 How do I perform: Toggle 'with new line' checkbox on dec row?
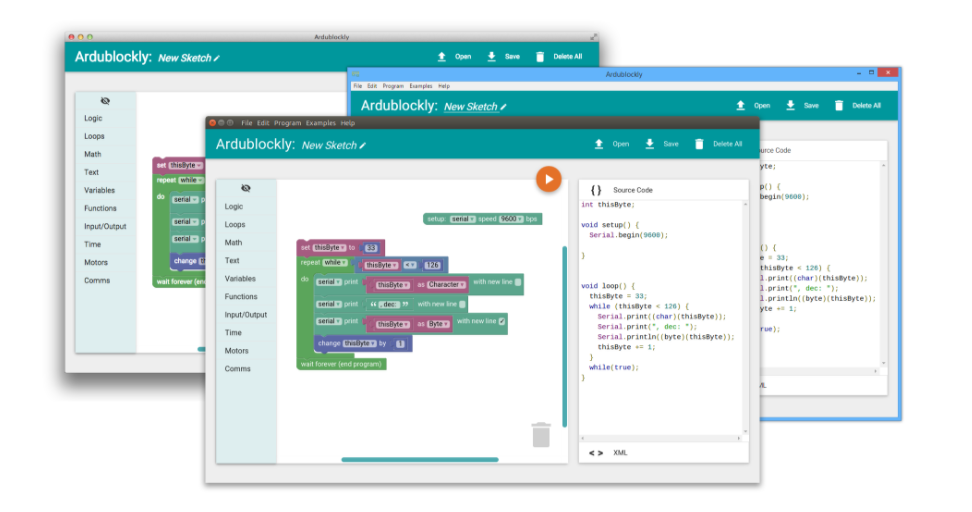pos(462,304)
